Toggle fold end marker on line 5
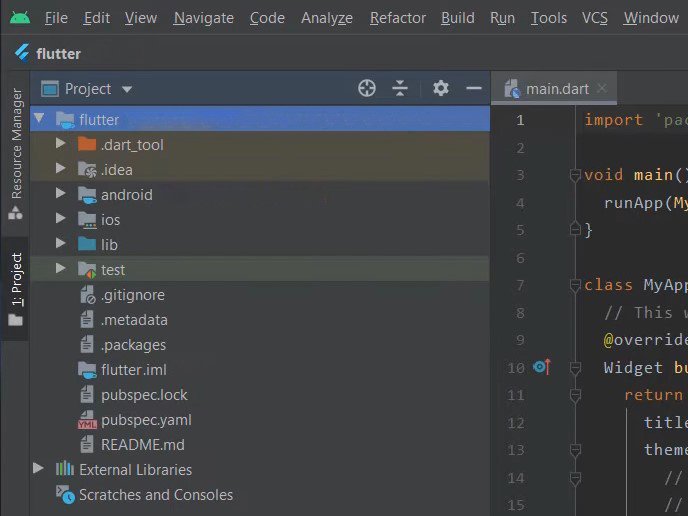 pos(575,229)
